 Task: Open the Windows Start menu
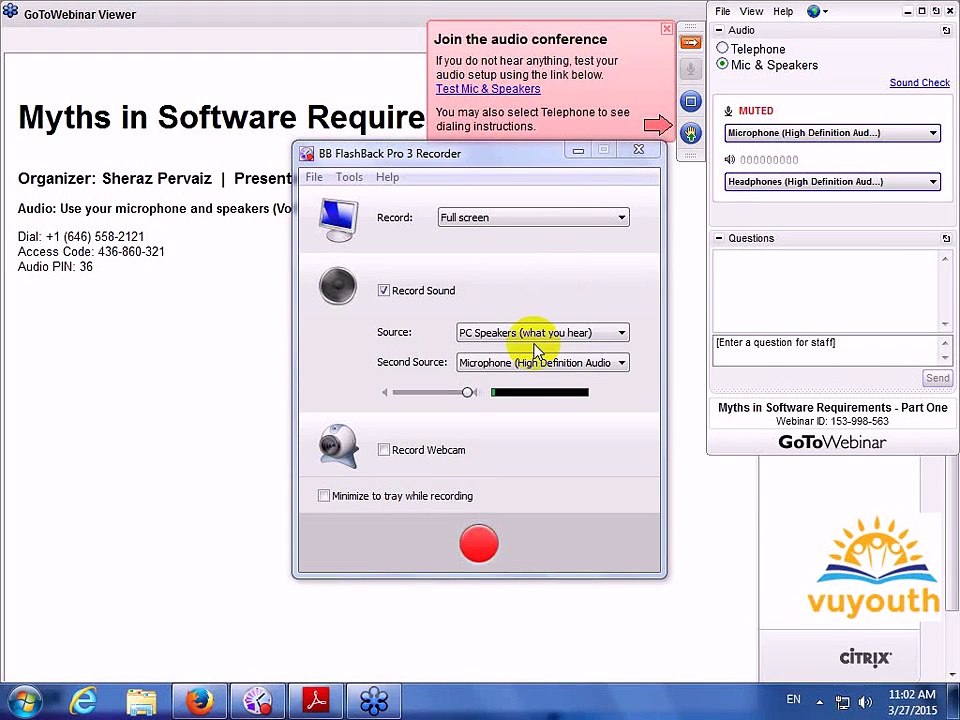(23, 702)
